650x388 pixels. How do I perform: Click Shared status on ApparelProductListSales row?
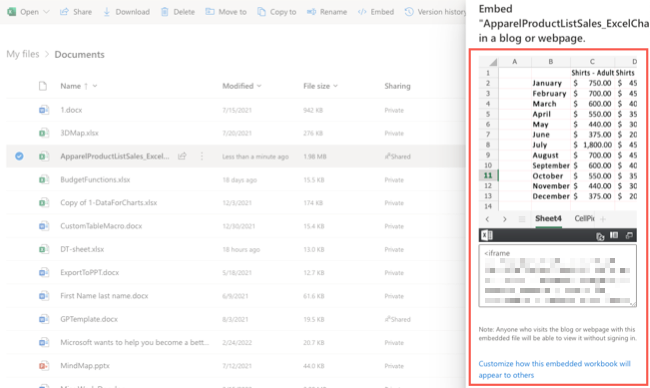(398, 156)
